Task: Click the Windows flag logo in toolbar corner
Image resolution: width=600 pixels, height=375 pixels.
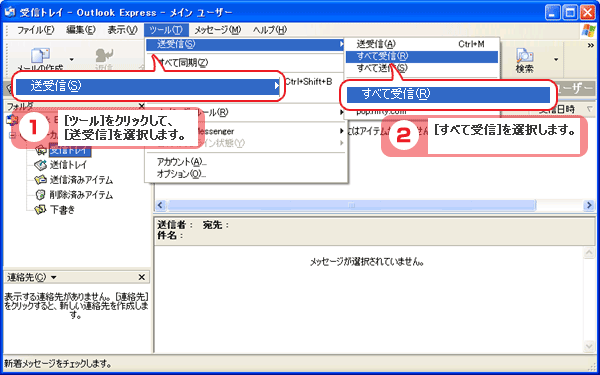Action: pos(588,30)
